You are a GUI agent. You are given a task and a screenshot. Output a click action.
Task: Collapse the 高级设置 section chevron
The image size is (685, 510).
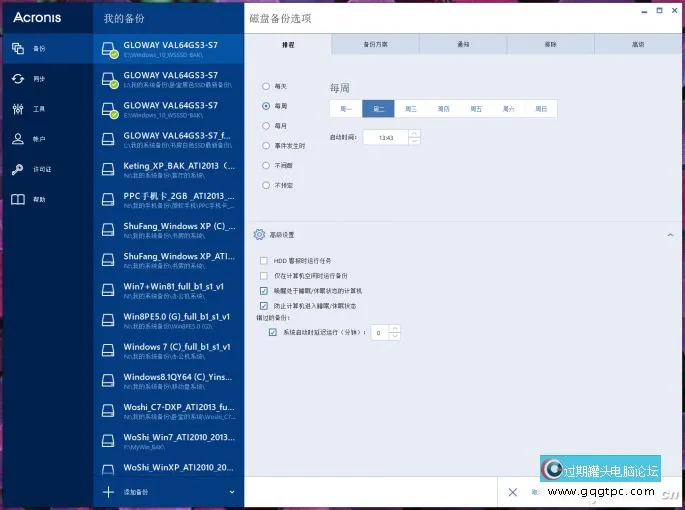[x=670, y=234]
